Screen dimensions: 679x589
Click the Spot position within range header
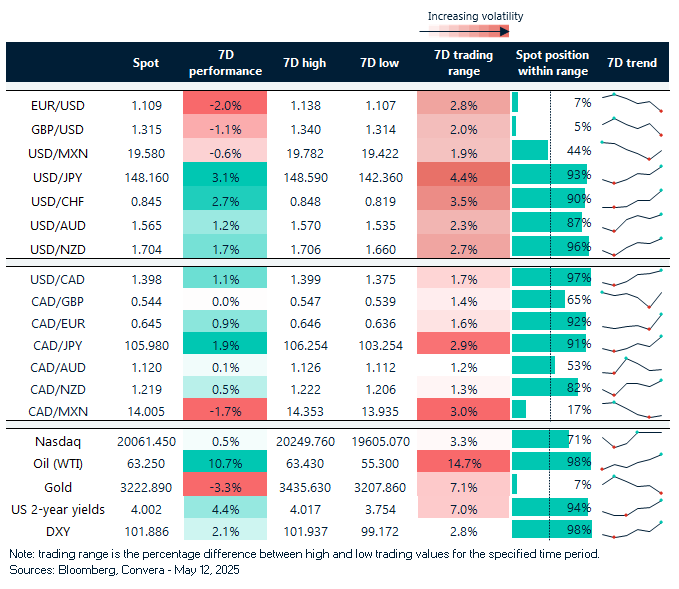coord(552,63)
